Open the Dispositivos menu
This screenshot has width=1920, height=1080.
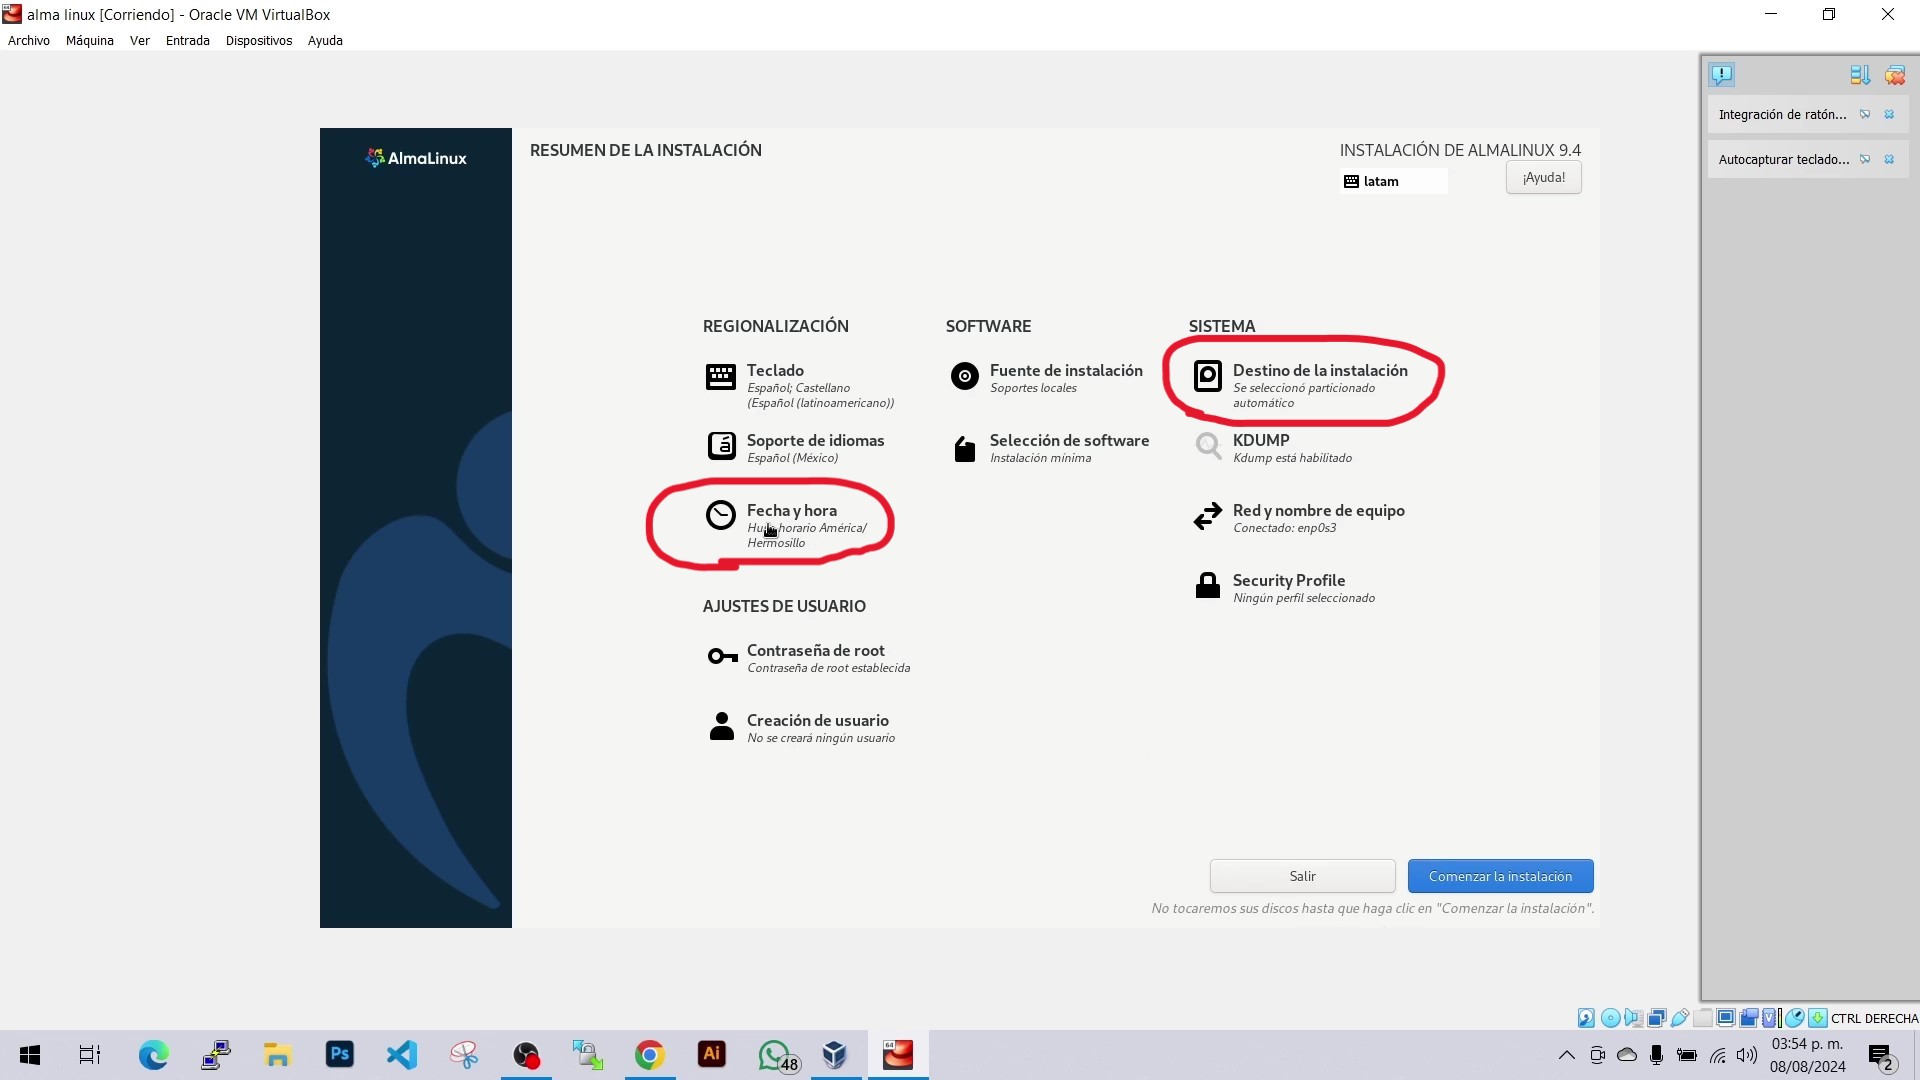(259, 41)
